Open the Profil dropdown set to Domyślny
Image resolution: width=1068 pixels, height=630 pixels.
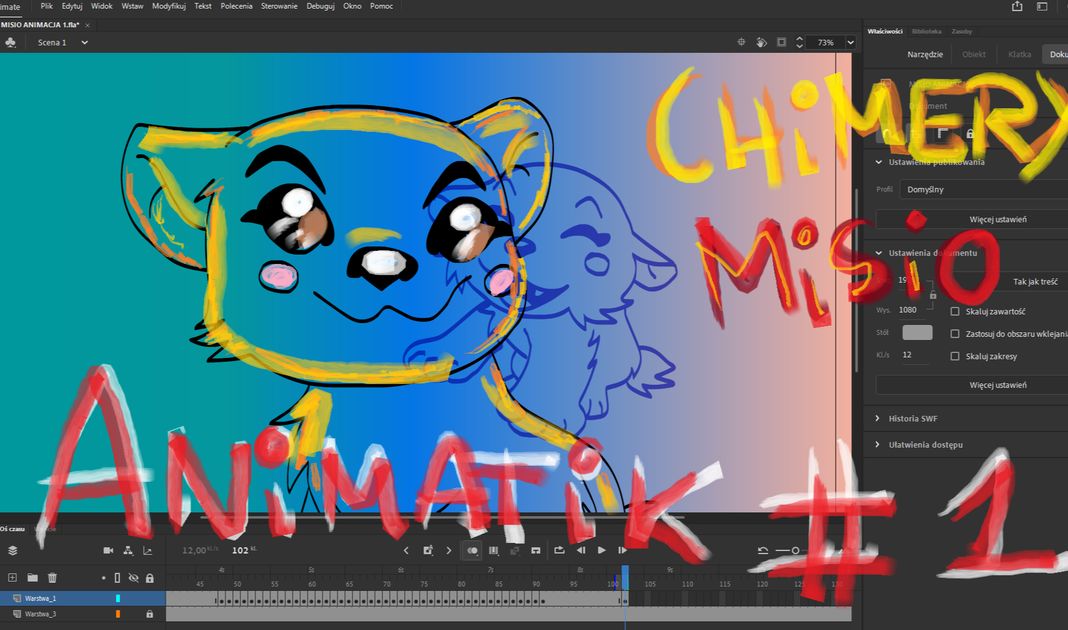[980, 189]
